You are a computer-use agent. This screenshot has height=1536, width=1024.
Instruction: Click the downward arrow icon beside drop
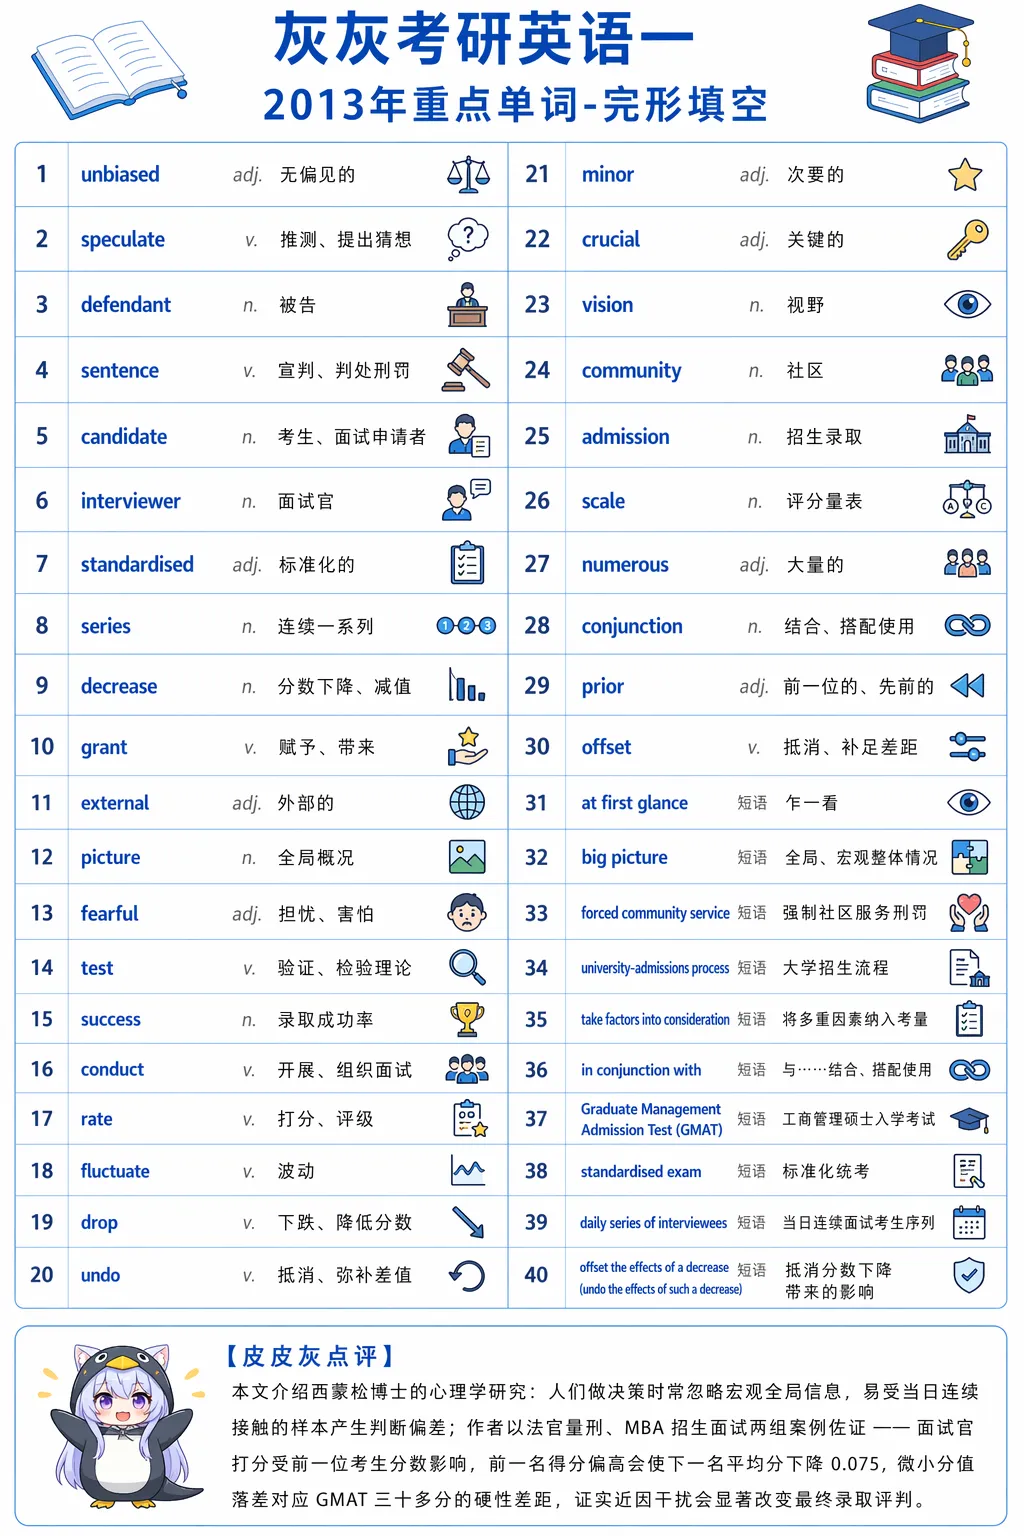coord(467,1222)
